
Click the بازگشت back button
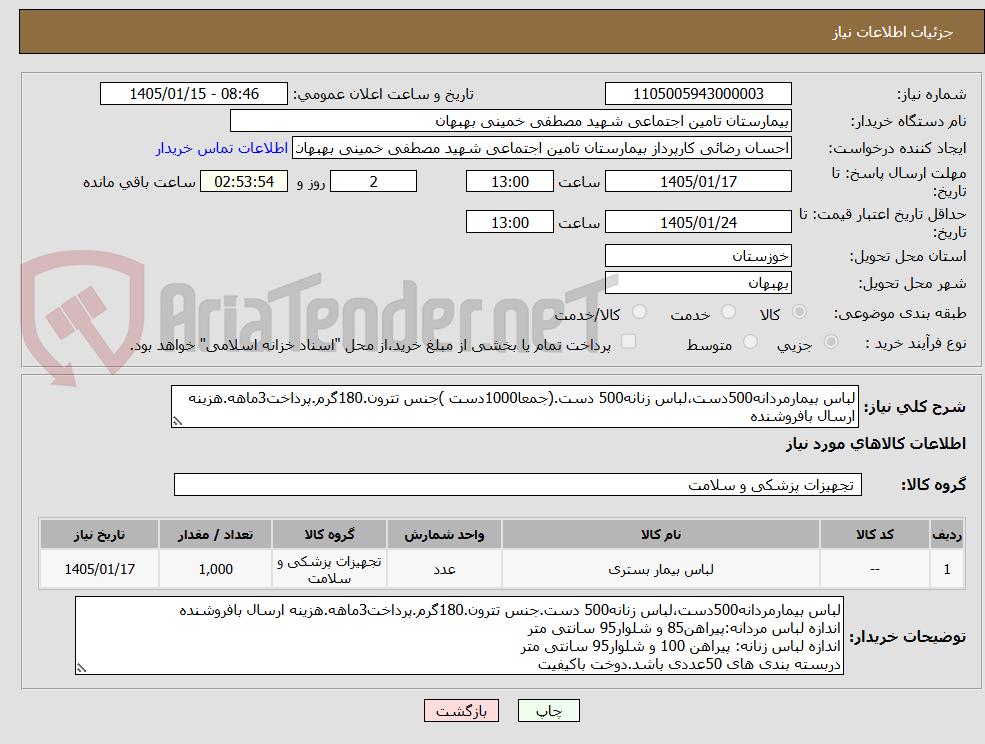(461, 711)
